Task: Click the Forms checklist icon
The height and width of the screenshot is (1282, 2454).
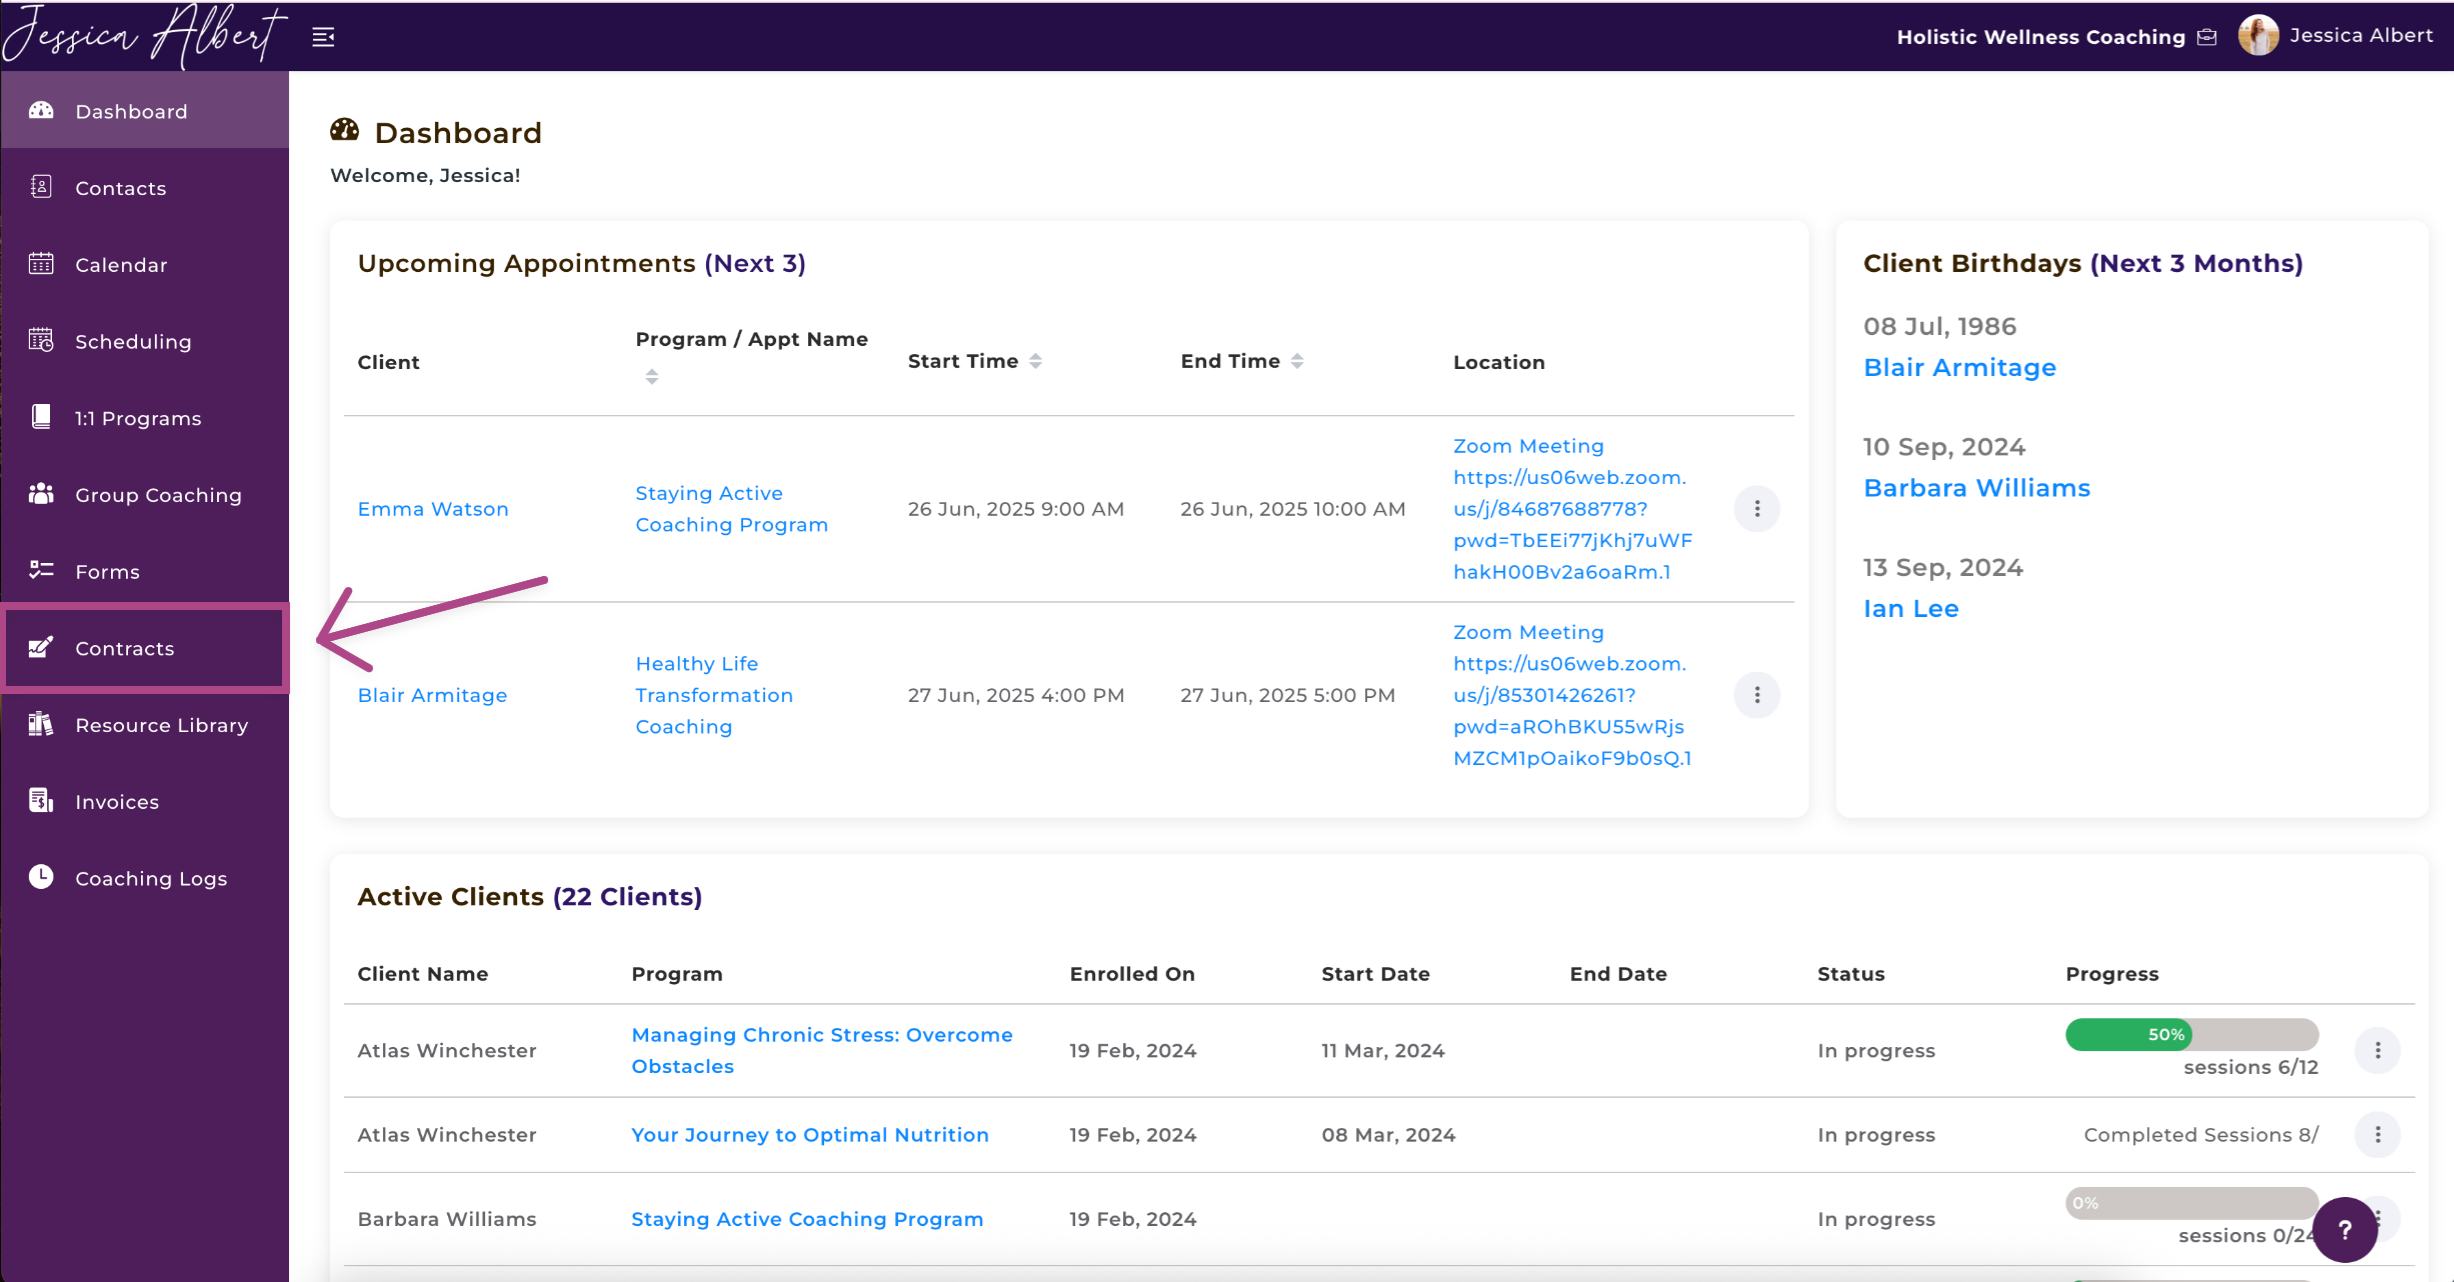Action: pyautogui.click(x=41, y=570)
